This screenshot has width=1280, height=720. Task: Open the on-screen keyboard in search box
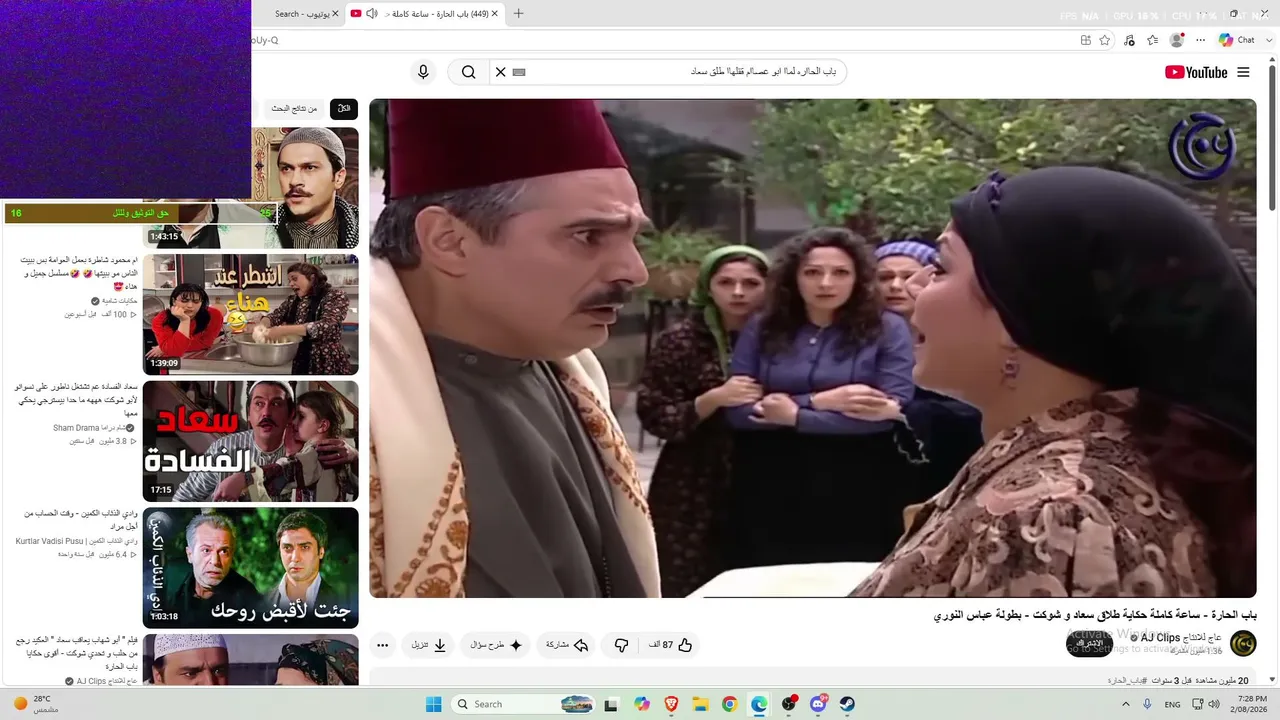519,72
